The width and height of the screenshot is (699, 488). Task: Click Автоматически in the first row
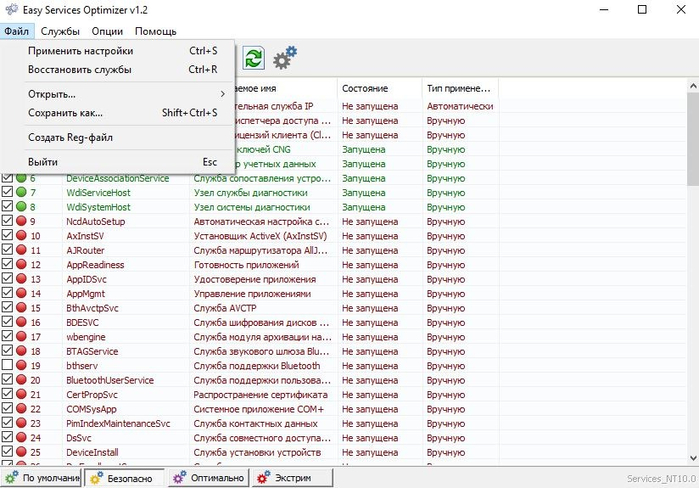click(460, 106)
